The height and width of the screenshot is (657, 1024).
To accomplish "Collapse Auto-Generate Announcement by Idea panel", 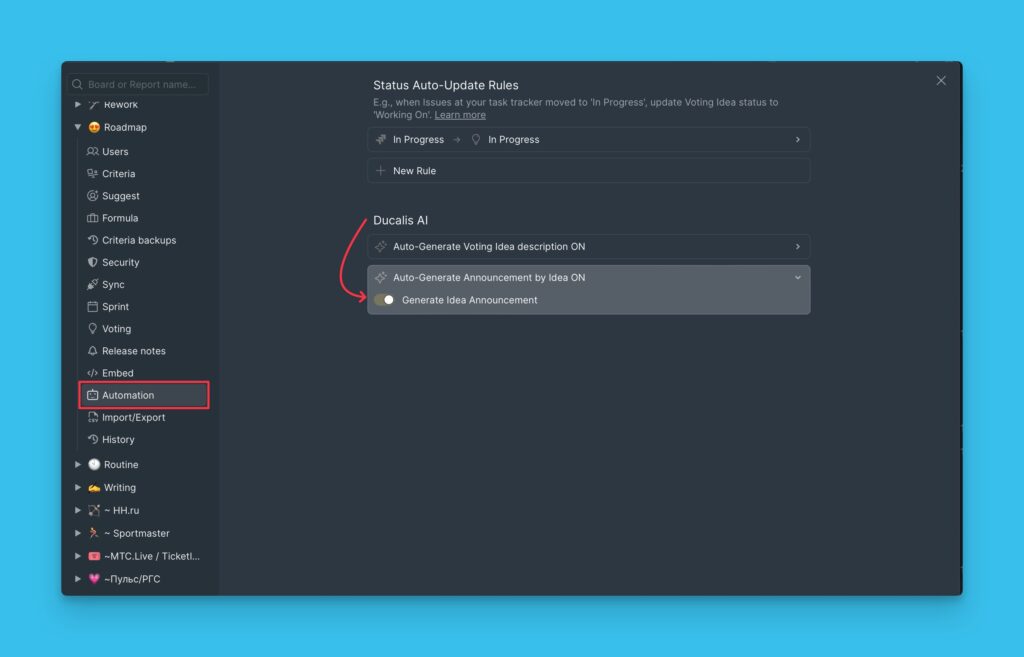I will (x=797, y=278).
